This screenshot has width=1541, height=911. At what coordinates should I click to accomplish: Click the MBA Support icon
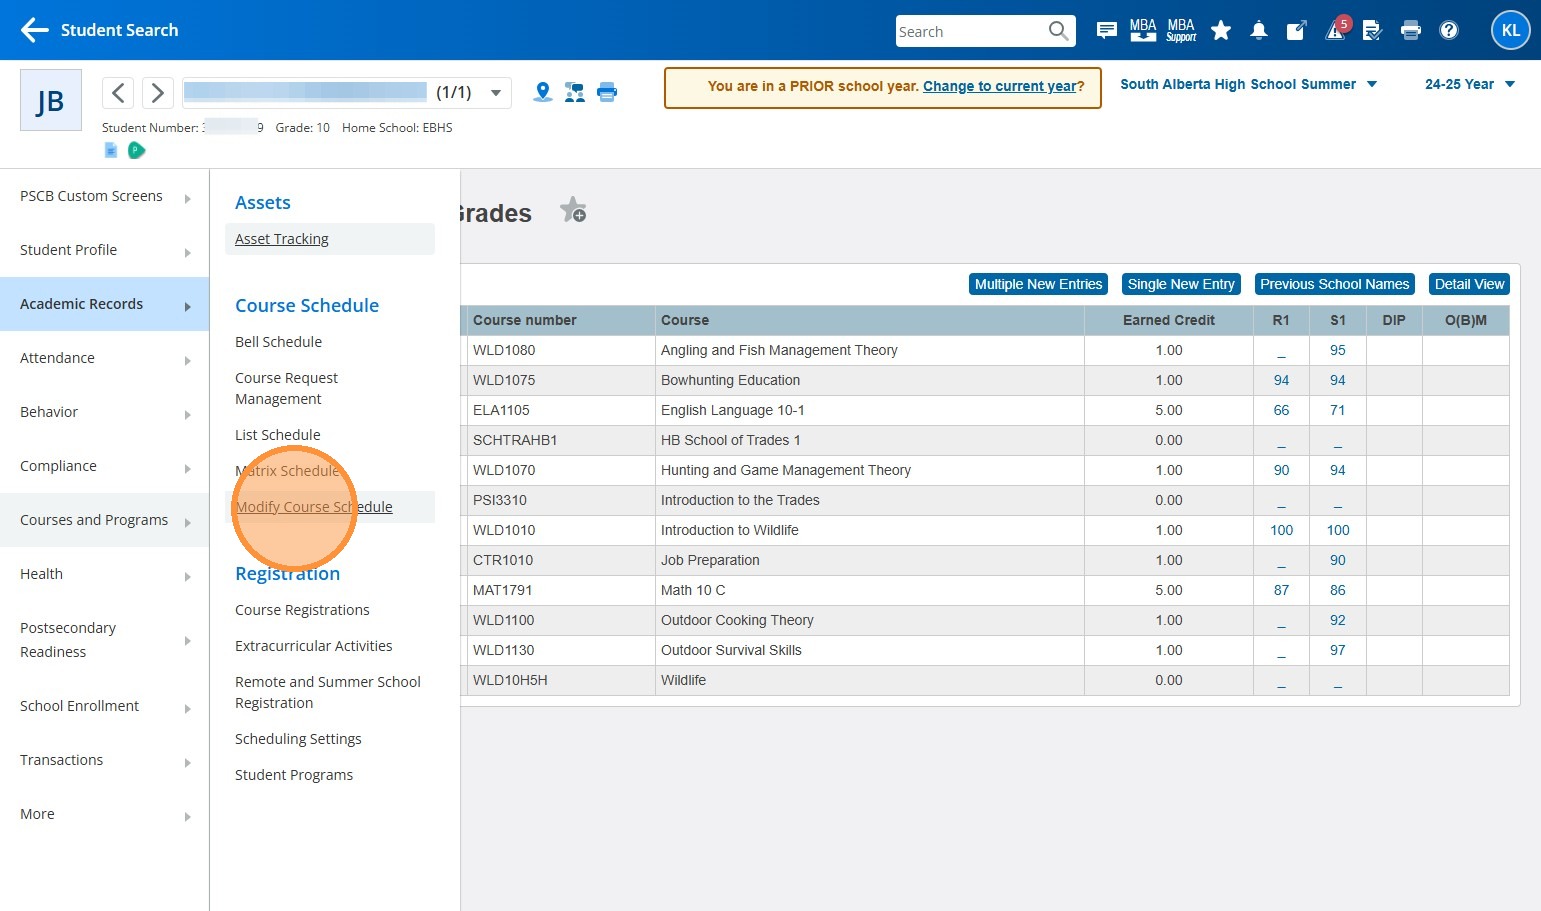click(1181, 31)
